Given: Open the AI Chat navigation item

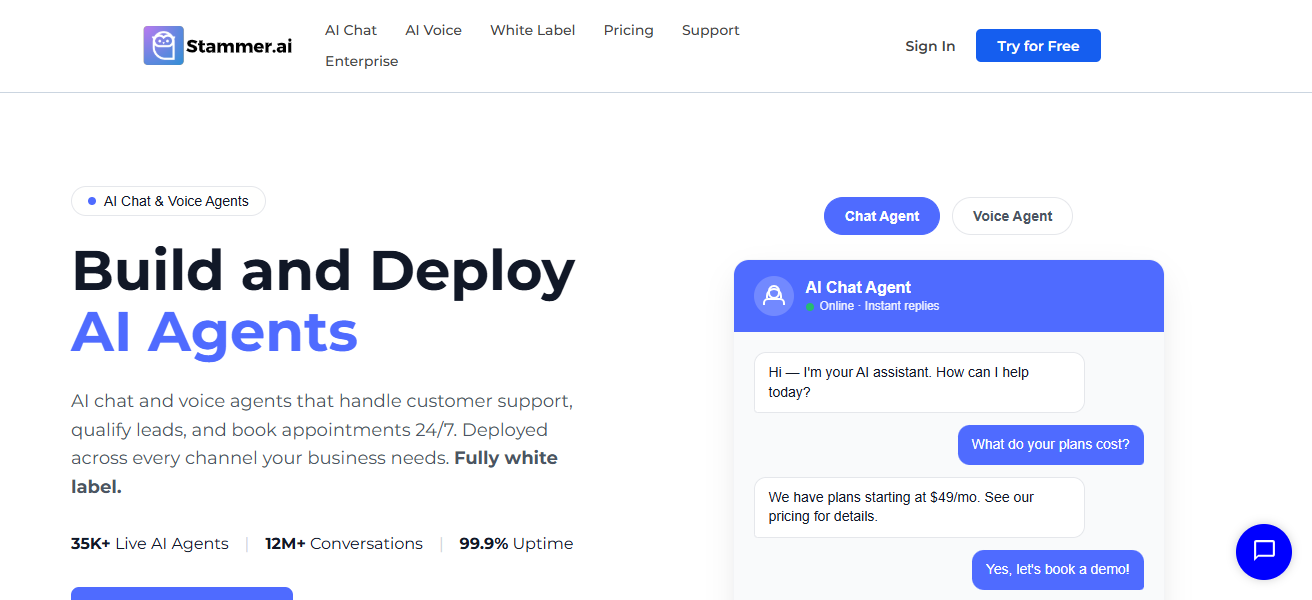Looking at the screenshot, I should (351, 30).
